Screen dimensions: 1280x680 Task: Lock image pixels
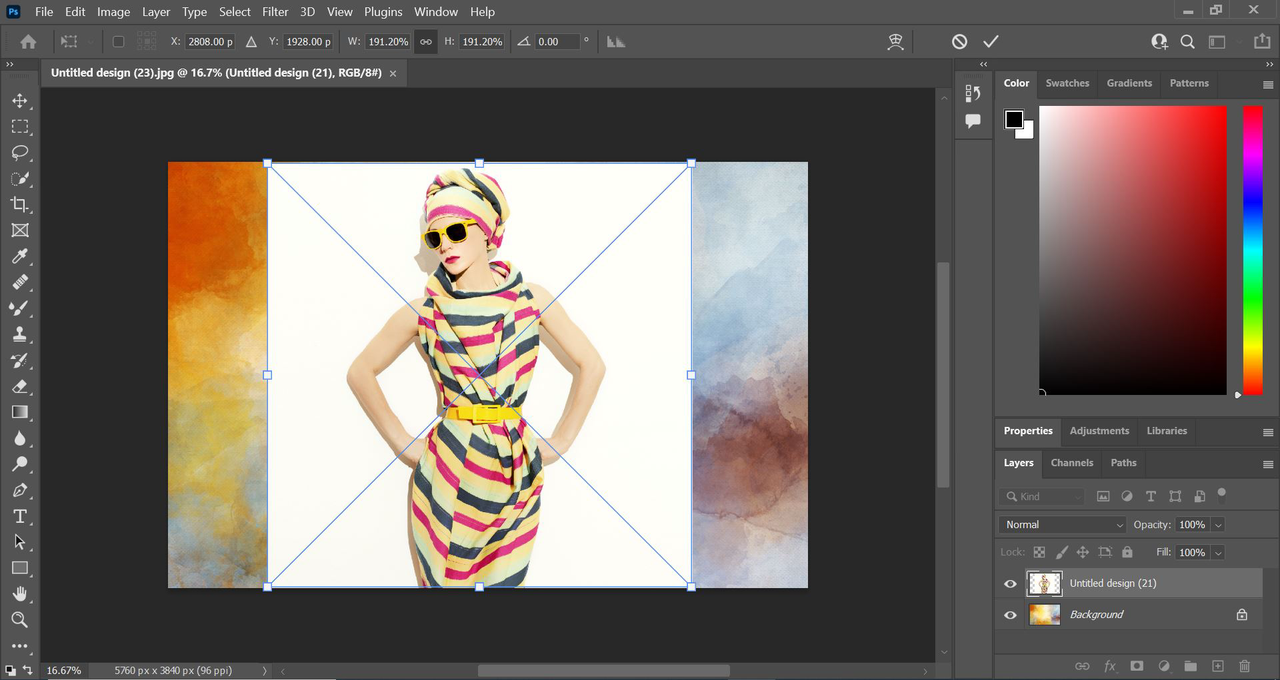(x=1062, y=552)
